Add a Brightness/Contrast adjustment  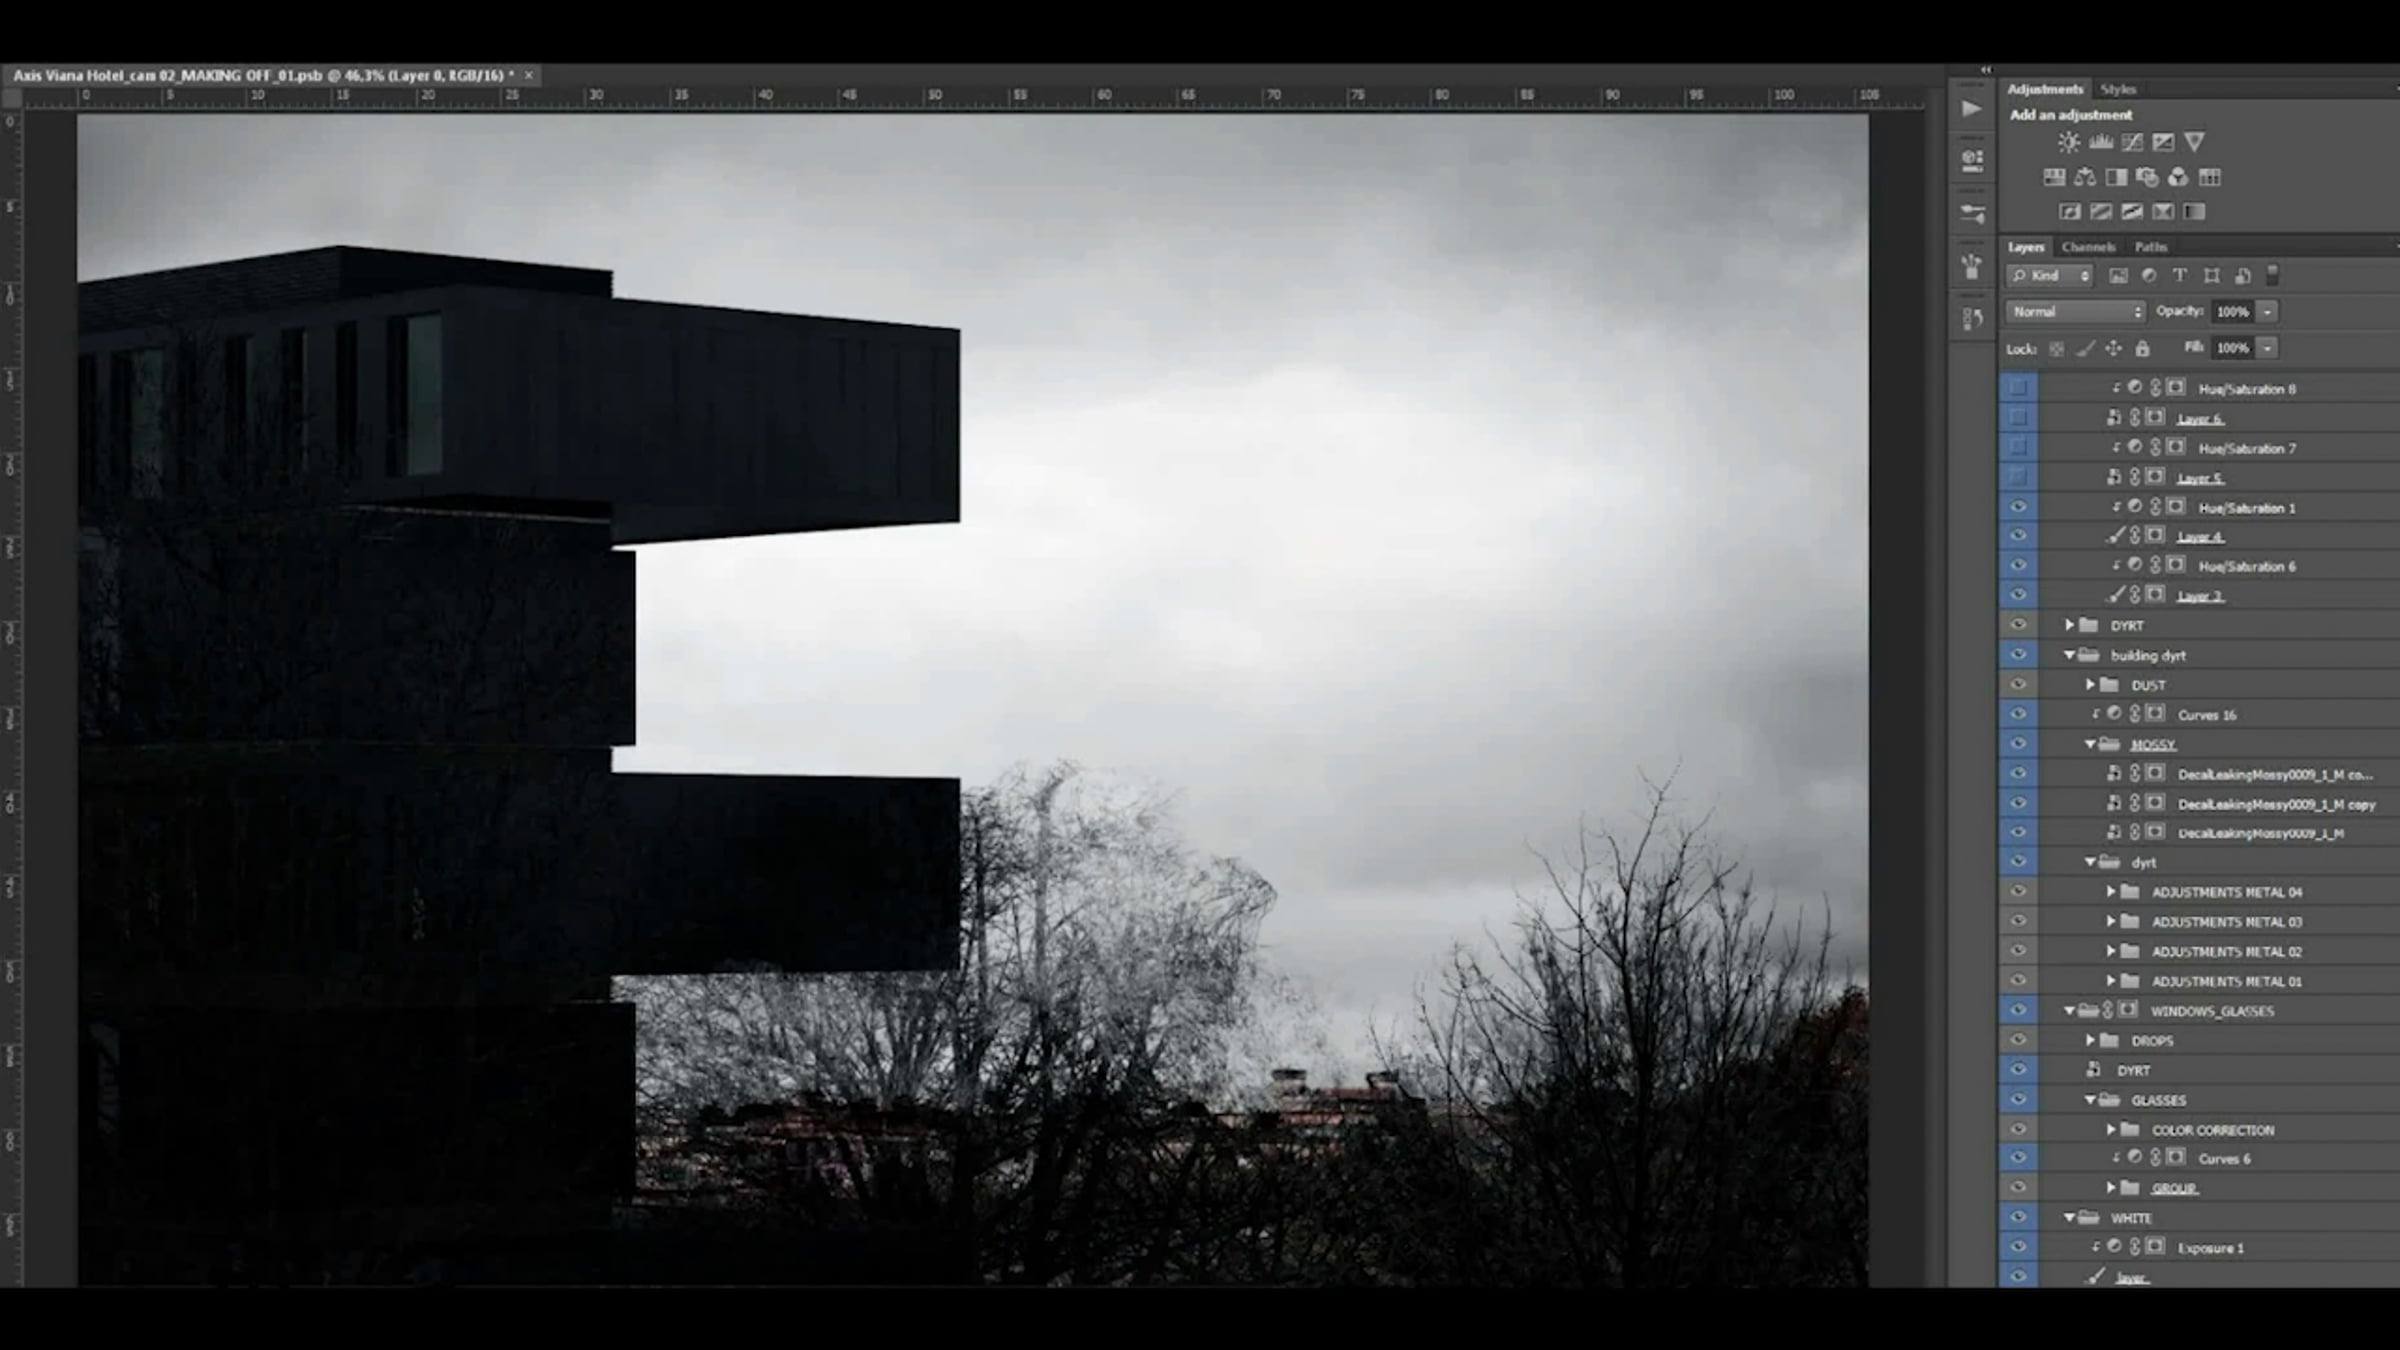pyautogui.click(x=2068, y=142)
